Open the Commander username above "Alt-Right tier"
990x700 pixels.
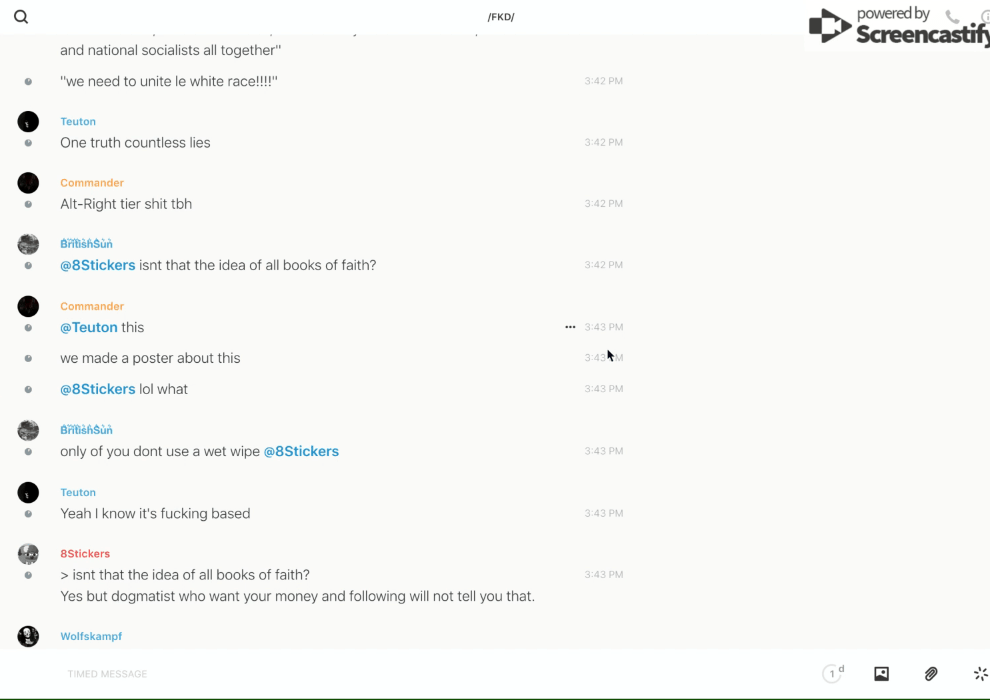[92, 183]
